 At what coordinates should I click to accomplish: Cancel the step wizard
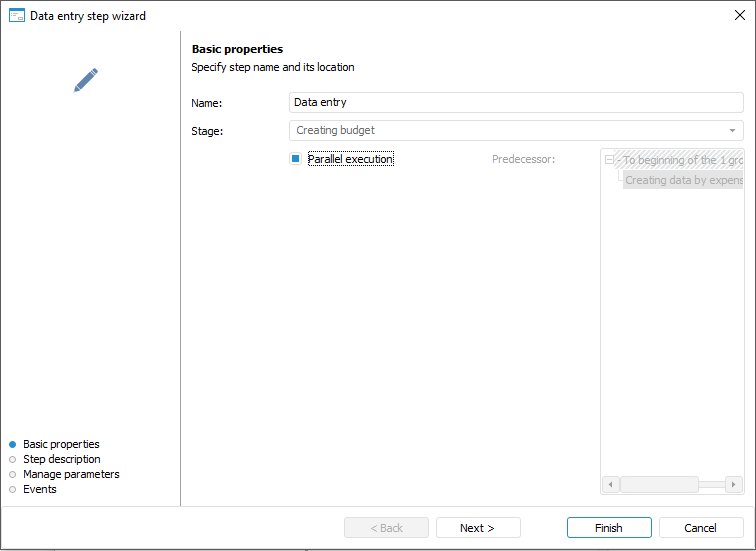tap(700, 528)
